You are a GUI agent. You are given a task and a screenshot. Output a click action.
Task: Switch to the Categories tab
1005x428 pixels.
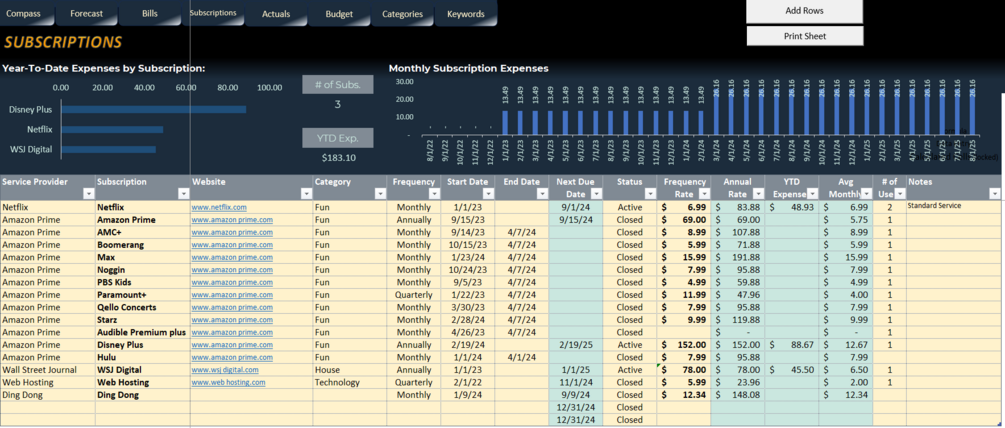pyautogui.click(x=403, y=13)
